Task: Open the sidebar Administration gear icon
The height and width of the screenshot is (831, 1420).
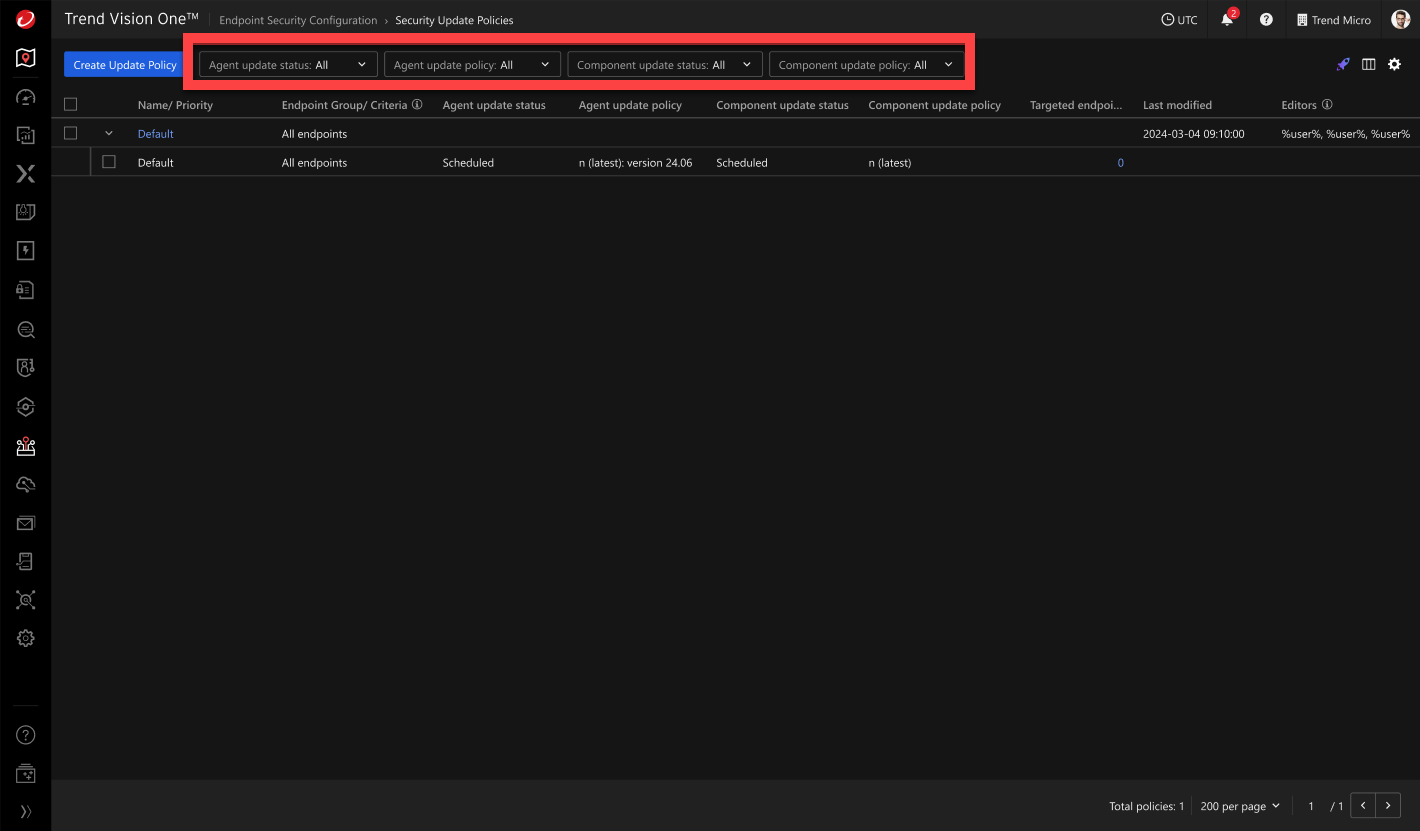Action: (x=26, y=638)
